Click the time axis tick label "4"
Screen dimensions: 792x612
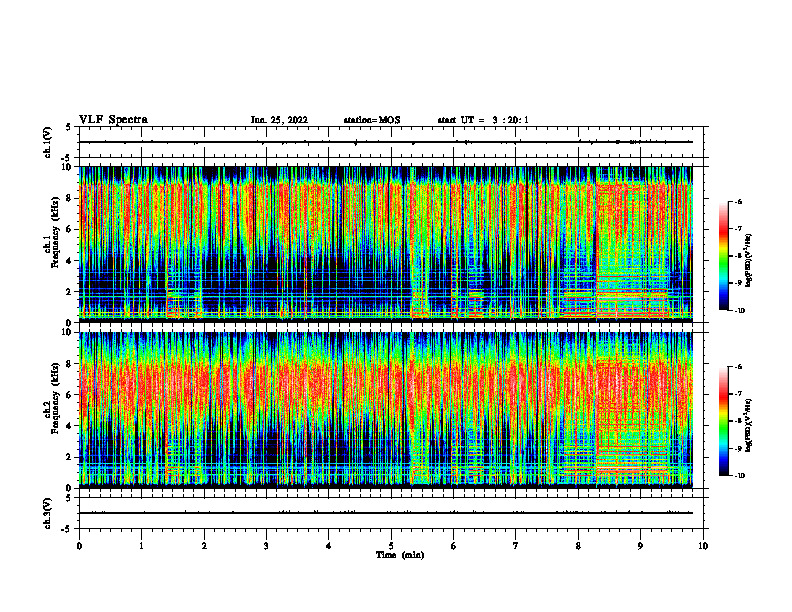point(329,546)
